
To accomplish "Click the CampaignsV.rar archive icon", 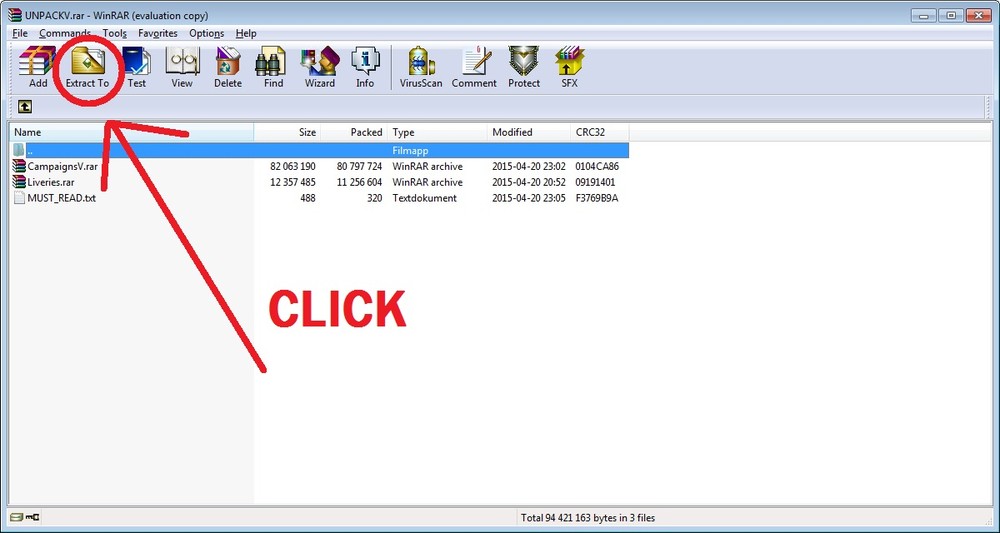I will [x=19, y=166].
